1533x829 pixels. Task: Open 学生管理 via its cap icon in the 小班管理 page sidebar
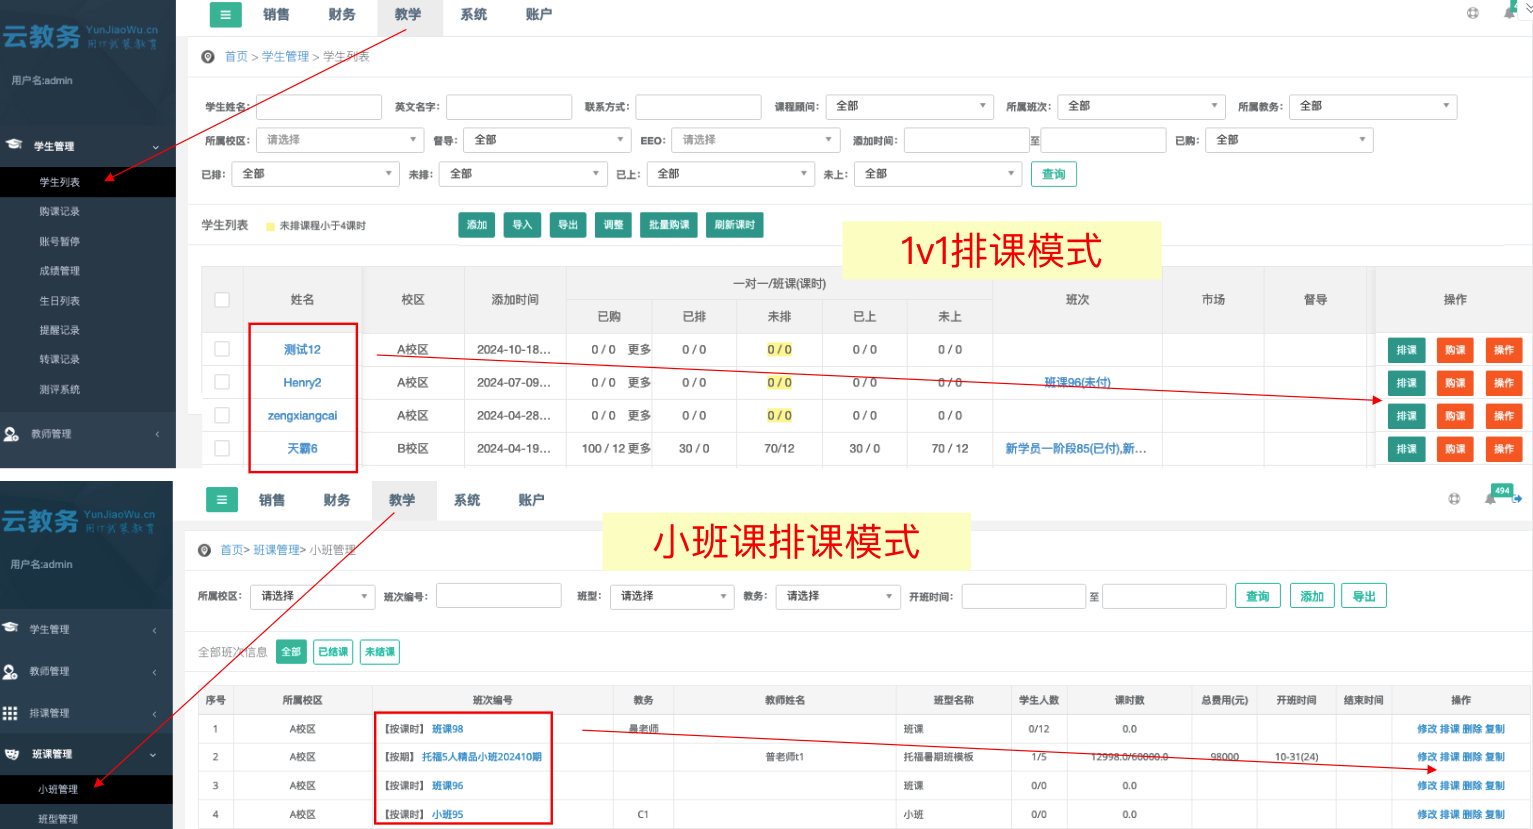tap(10, 628)
